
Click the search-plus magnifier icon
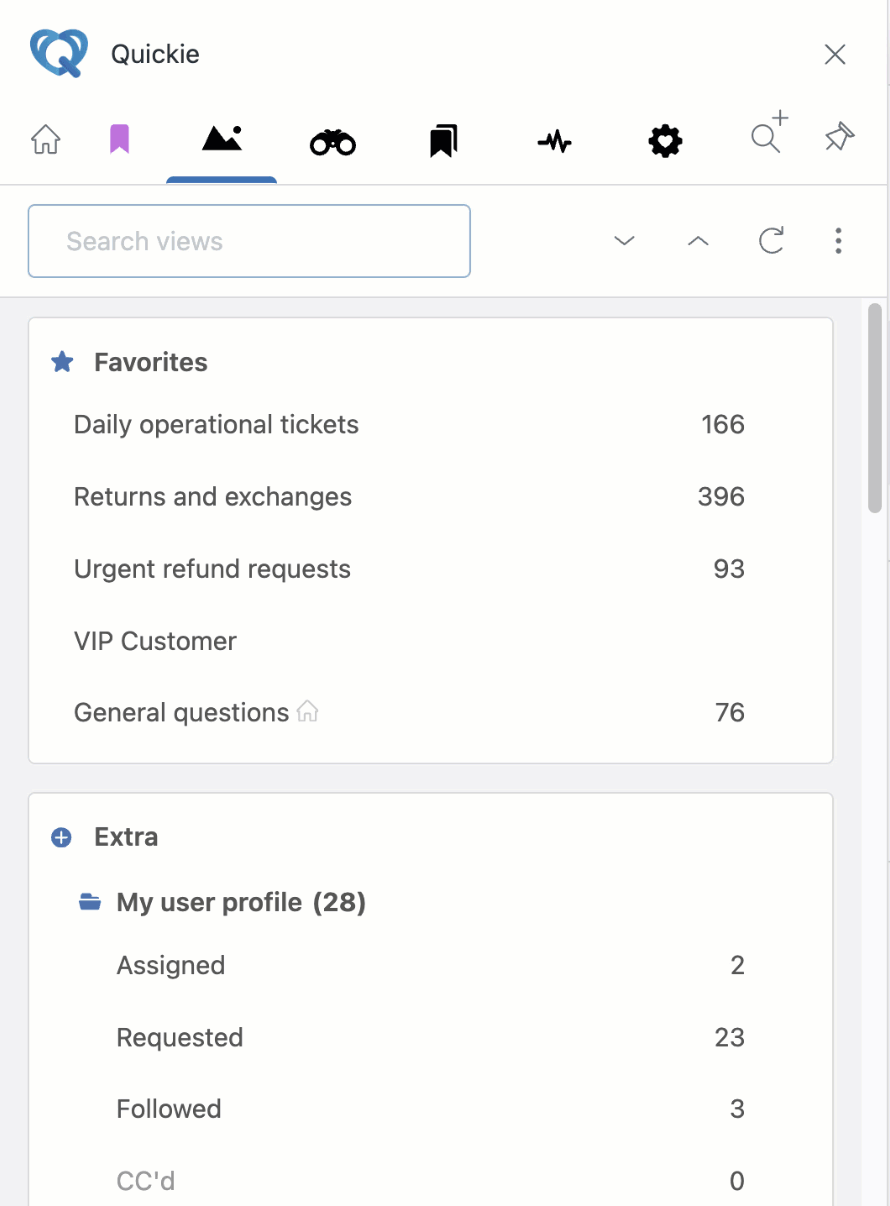pyautogui.click(x=769, y=133)
